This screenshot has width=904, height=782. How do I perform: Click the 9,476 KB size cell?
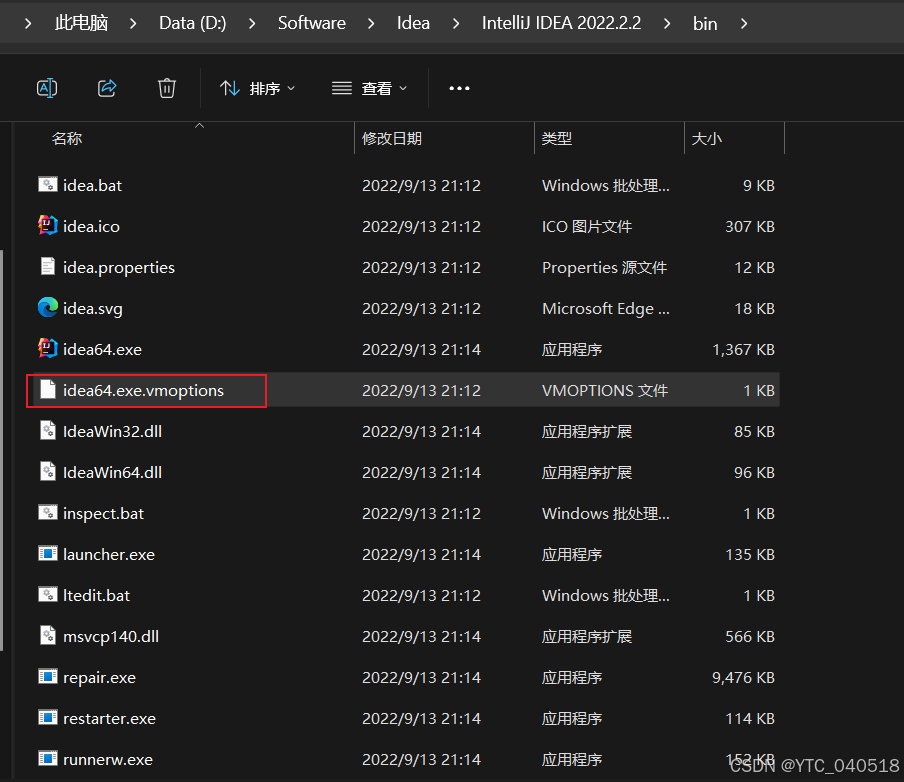[x=743, y=677]
